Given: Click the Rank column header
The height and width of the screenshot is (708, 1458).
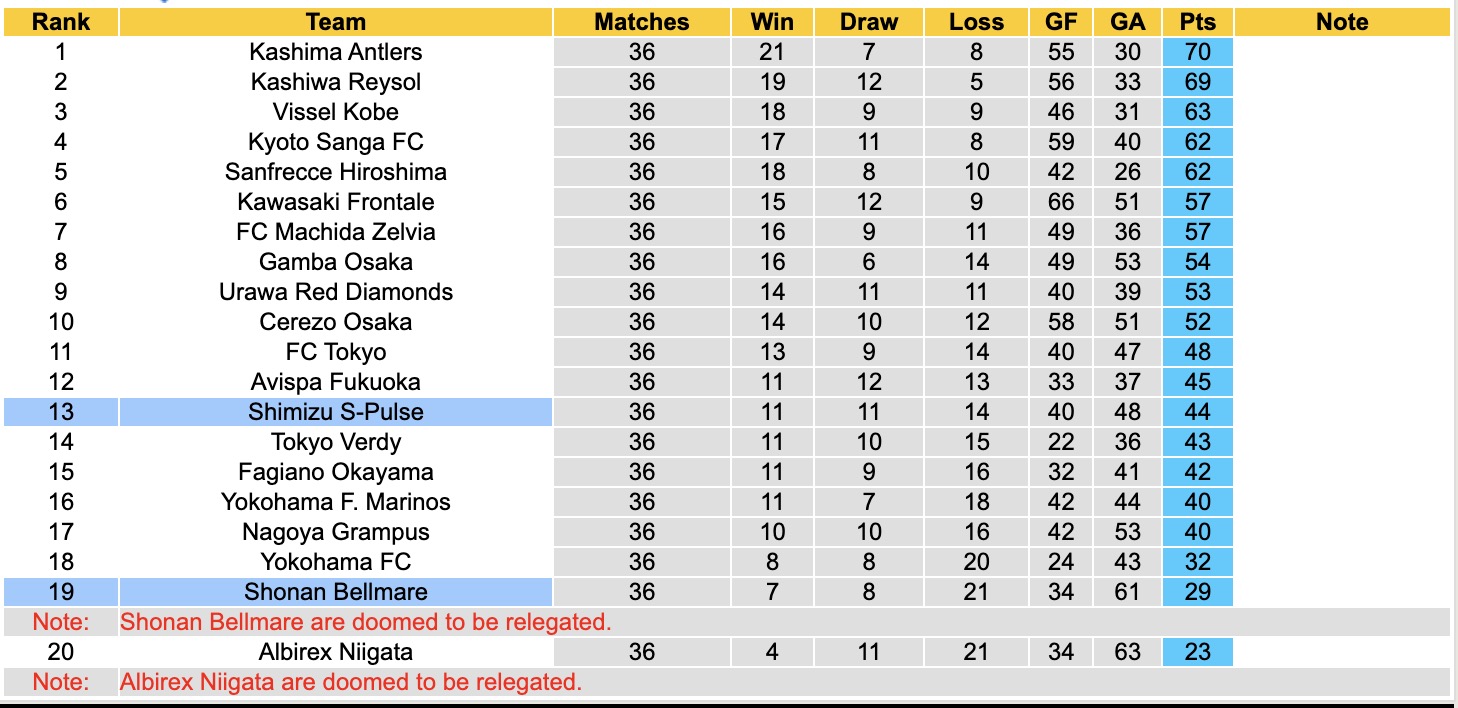Looking at the screenshot, I should (60, 22).
